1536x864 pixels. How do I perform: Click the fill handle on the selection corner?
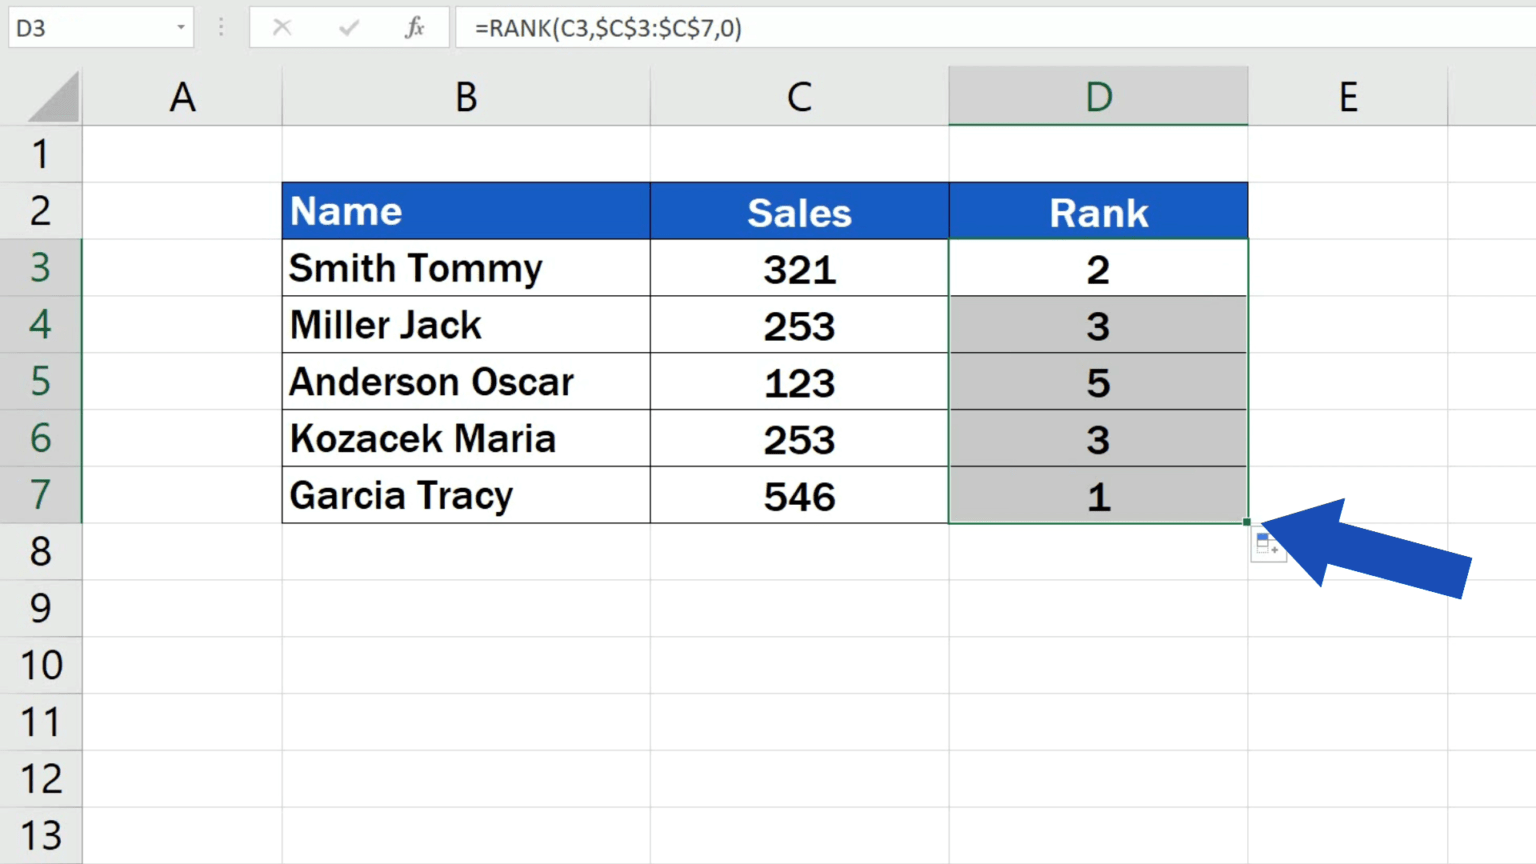point(1246,521)
